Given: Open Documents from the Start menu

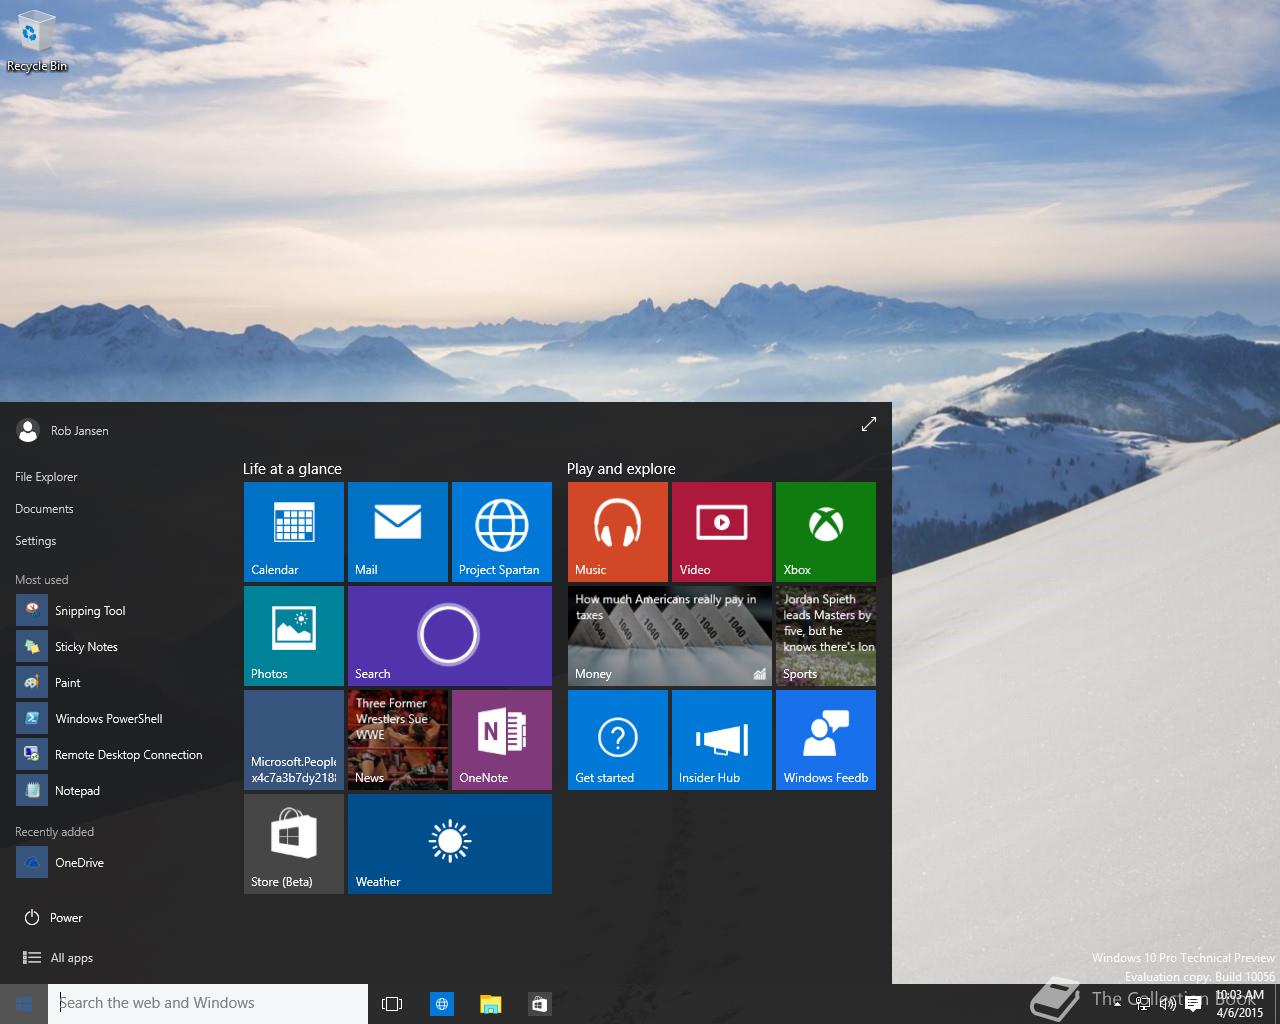Looking at the screenshot, I should (44, 509).
